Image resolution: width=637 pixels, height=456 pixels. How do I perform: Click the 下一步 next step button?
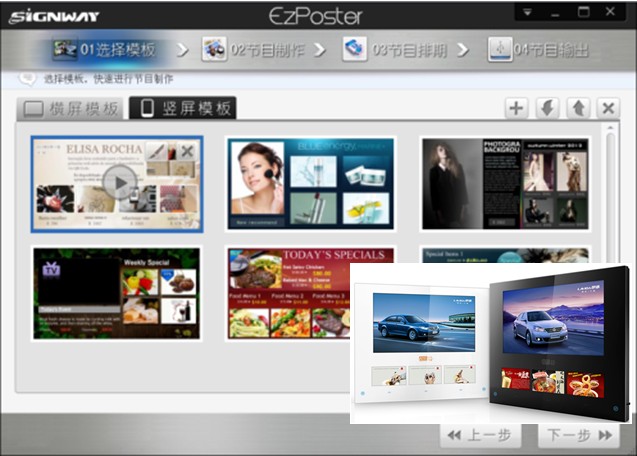578,436
